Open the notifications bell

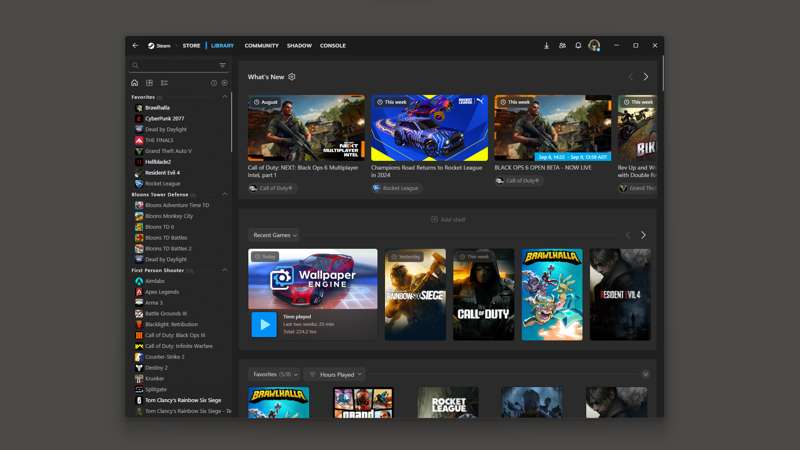(578, 45)
